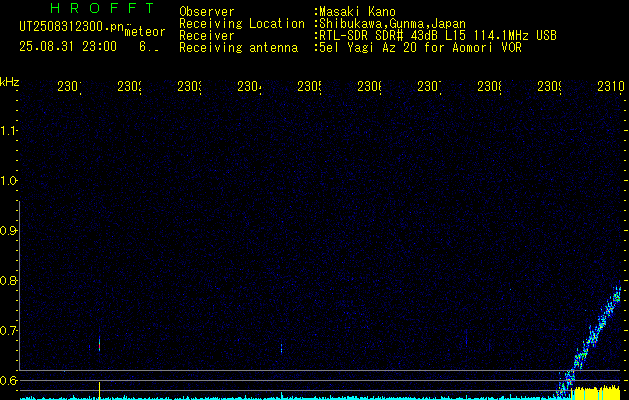Click the red meteor echo near 2301
This screenshot has width=629, height=400.
(99, 345)
